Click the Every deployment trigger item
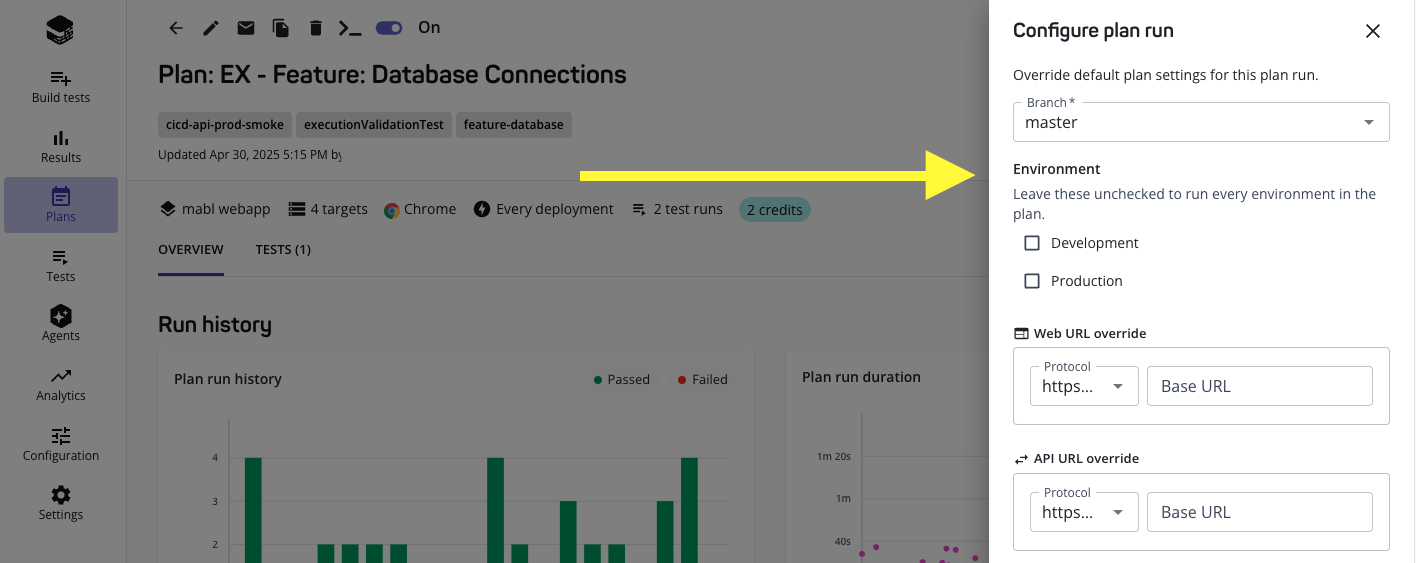 point(544,210)
